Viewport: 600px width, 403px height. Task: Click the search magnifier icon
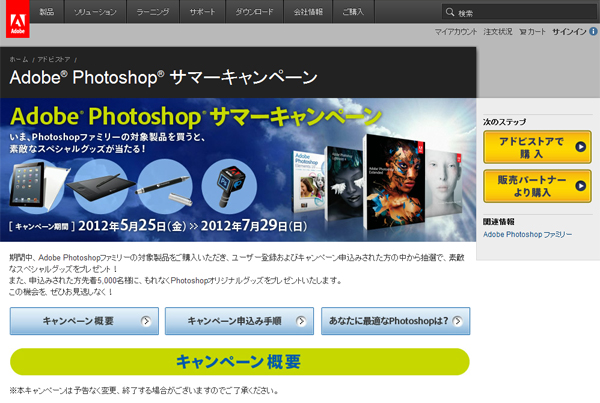[x=450, y=12]
